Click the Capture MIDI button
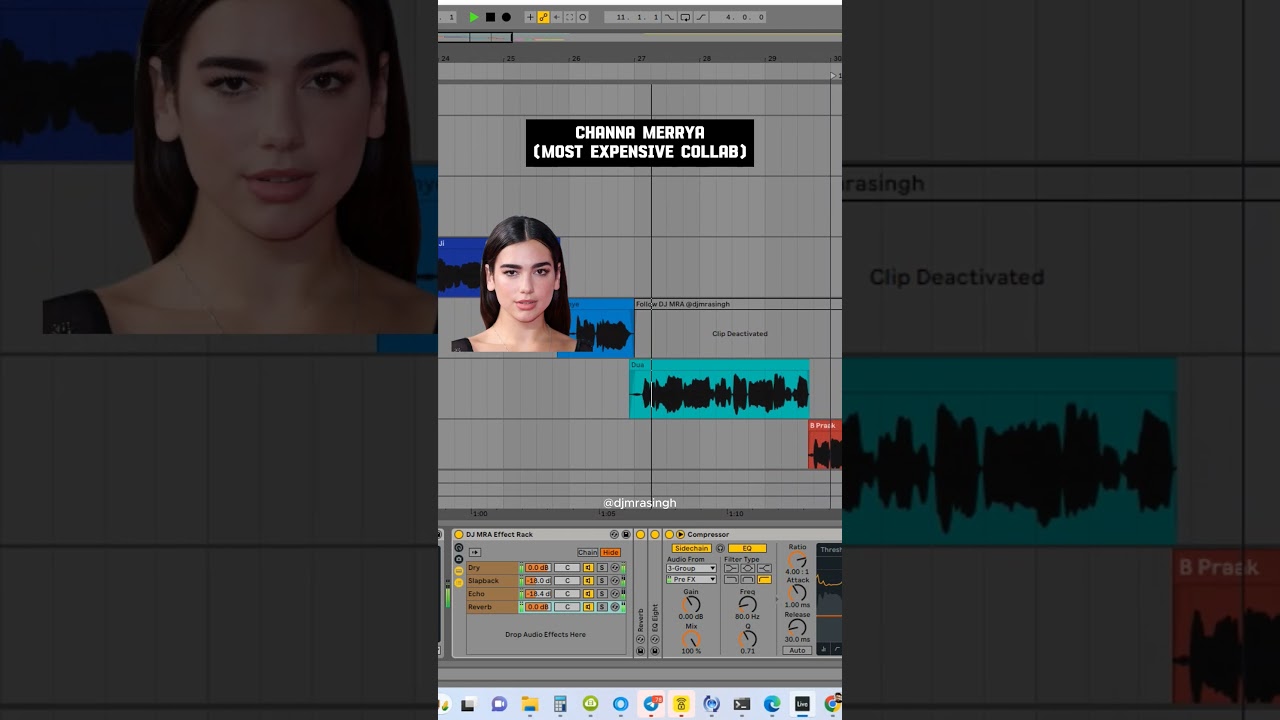 coord(570,17)
